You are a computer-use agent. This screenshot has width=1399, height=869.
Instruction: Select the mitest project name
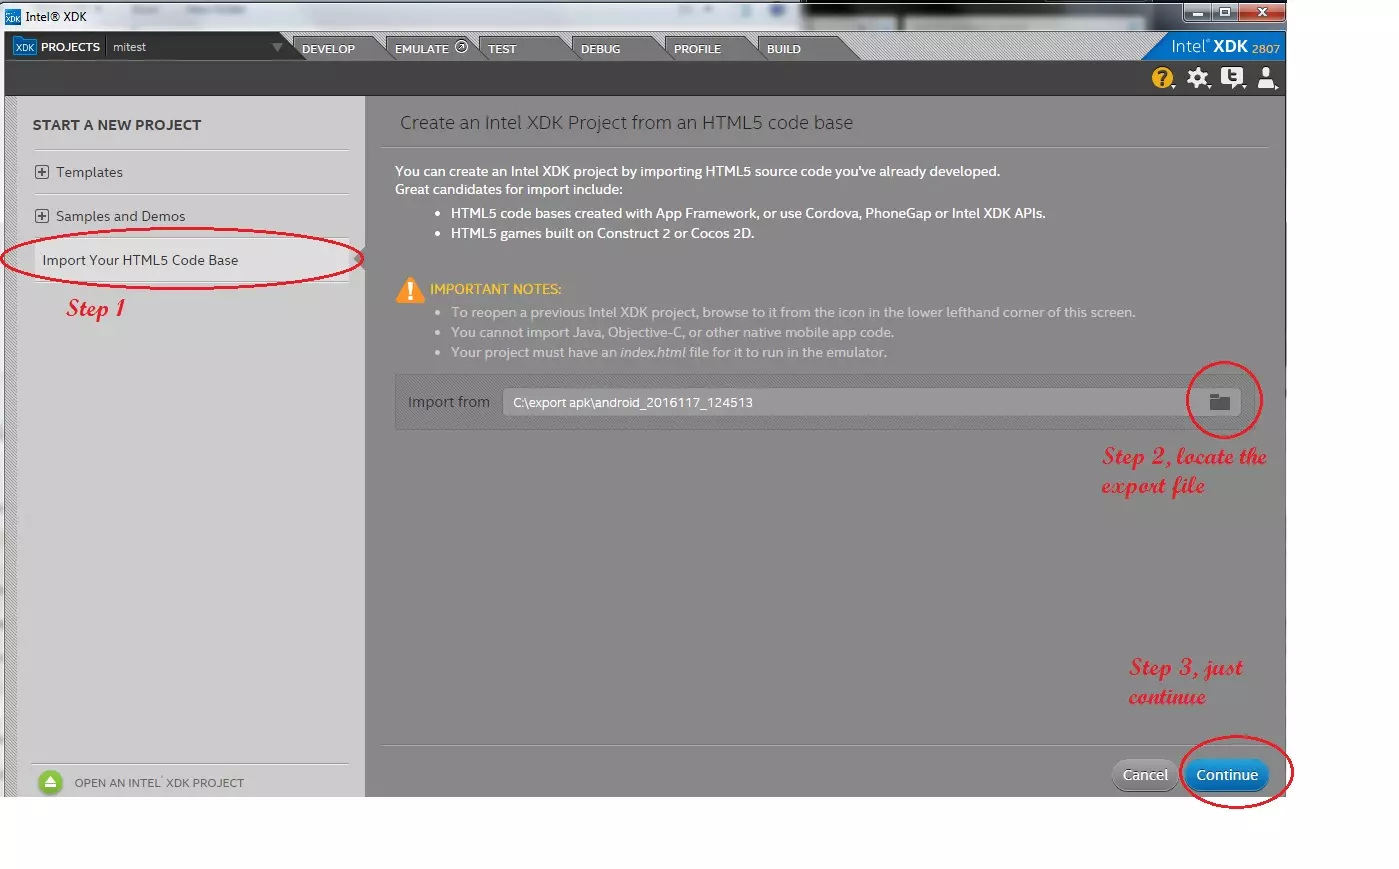(x=129, y=47)
